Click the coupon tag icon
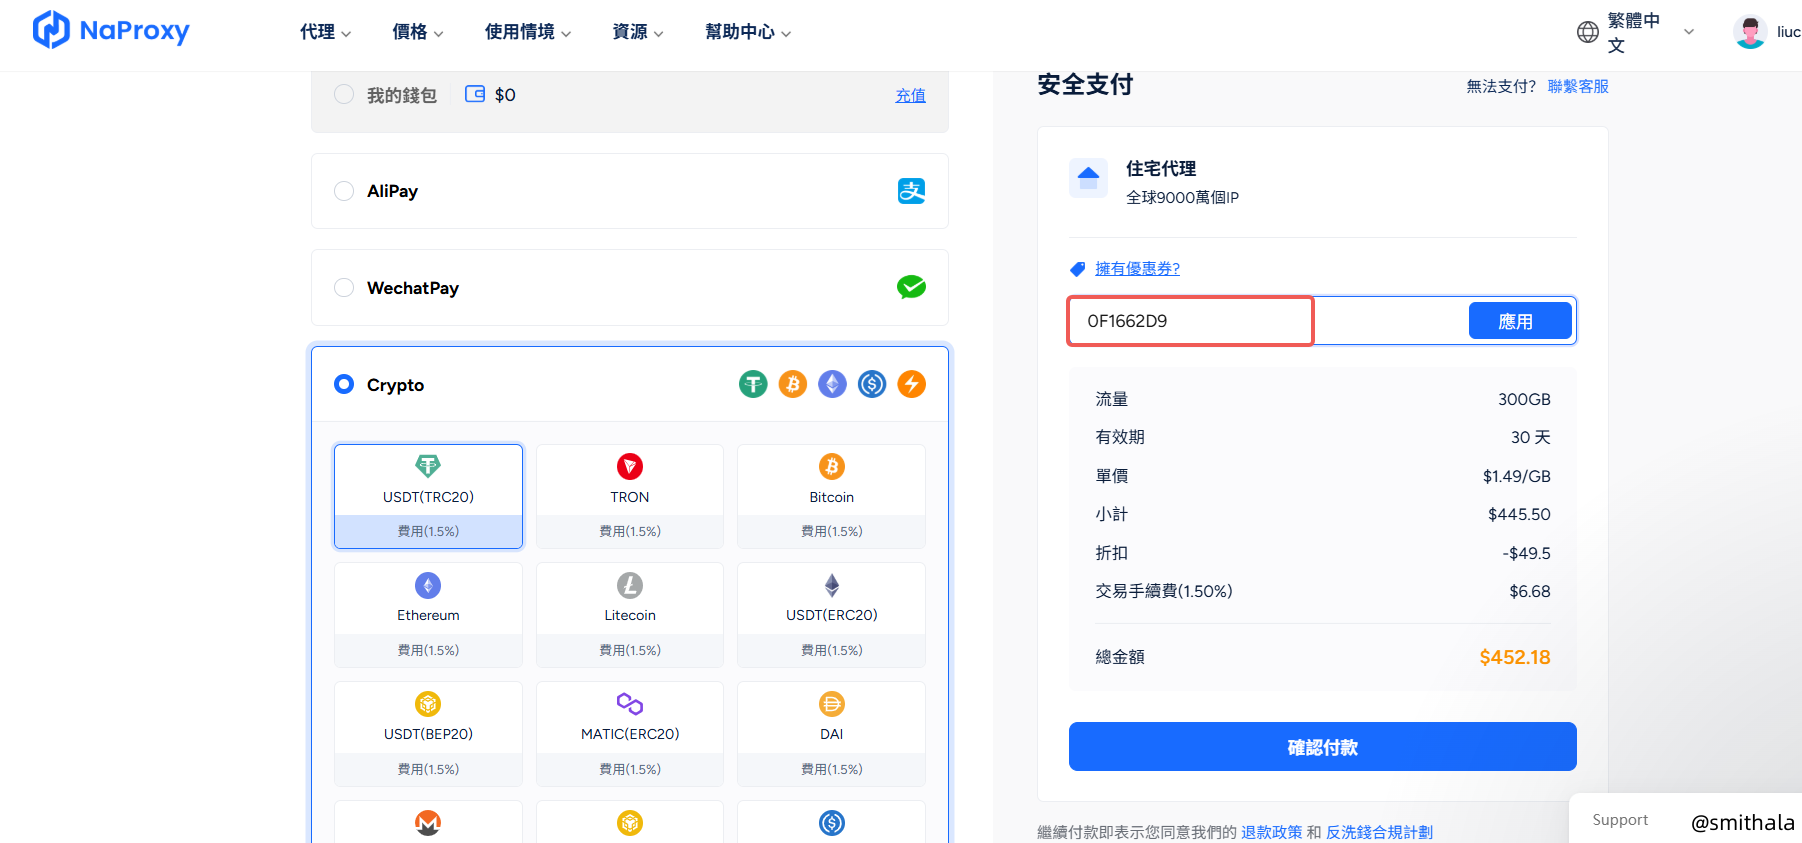Image resolution: width=1802 pixels, height=843 pixels. (1077, 269)
